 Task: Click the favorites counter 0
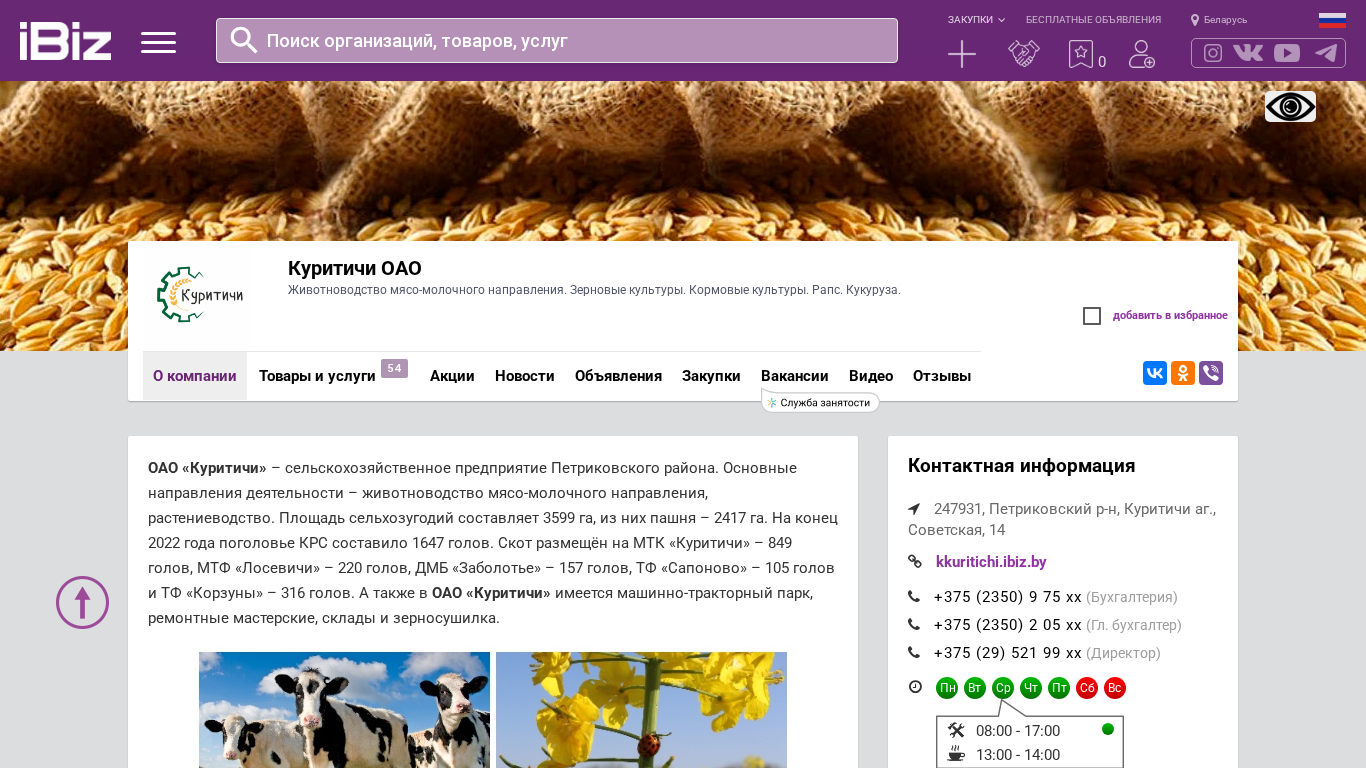click(1102, 62)
